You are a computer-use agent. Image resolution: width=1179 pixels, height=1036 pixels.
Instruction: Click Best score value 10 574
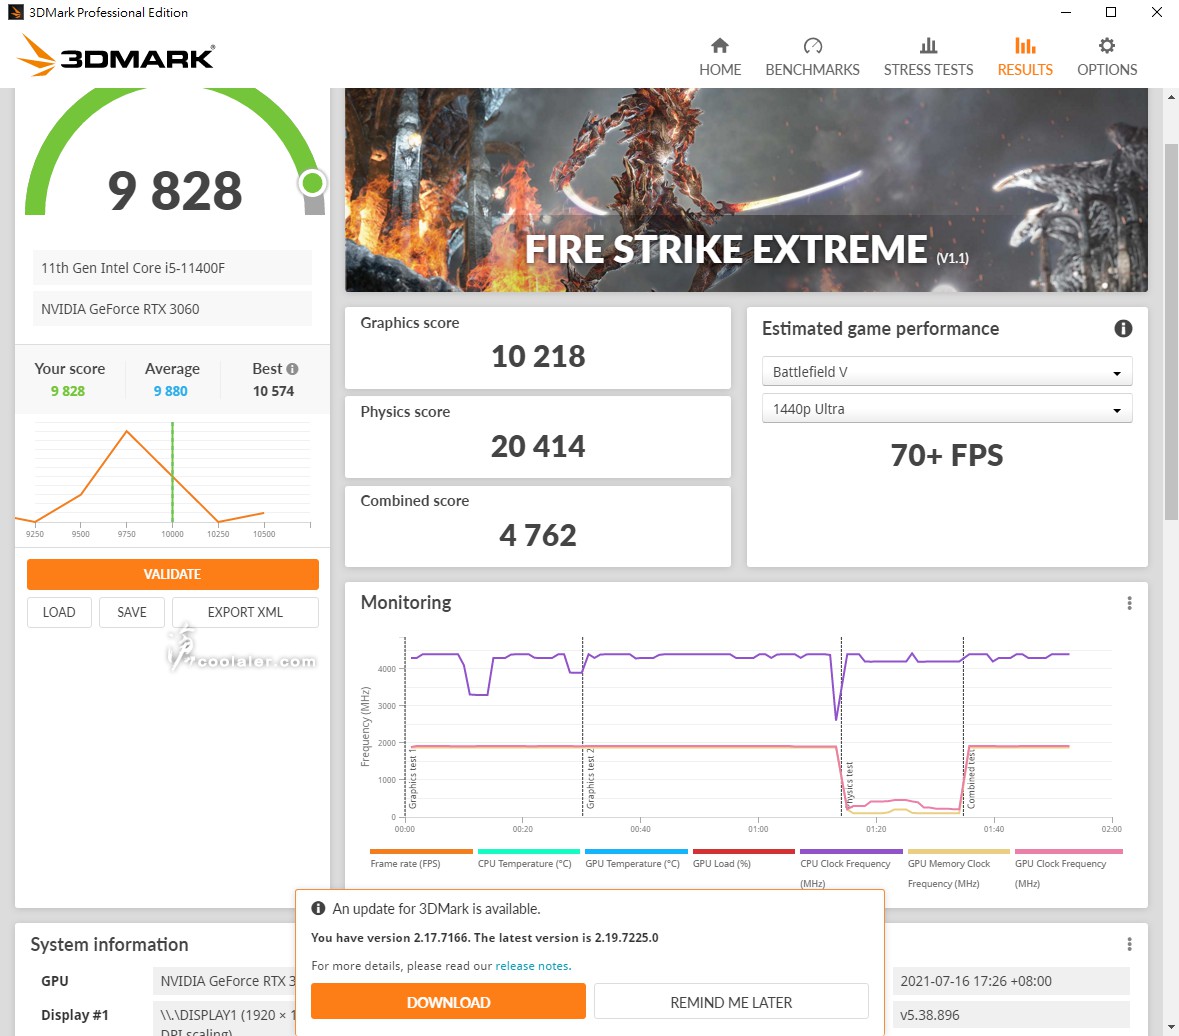(x=273, y=391)
